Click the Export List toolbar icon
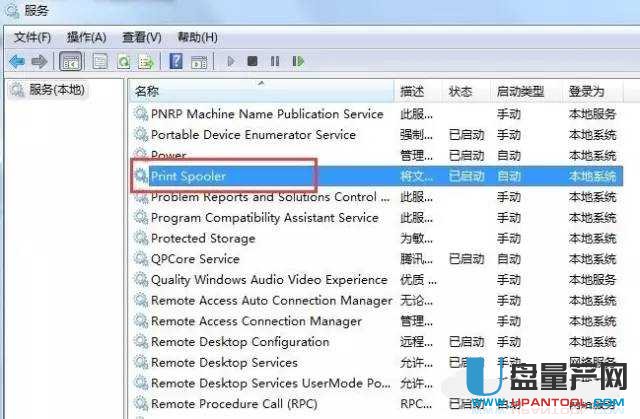 click(x=147, y=62)
